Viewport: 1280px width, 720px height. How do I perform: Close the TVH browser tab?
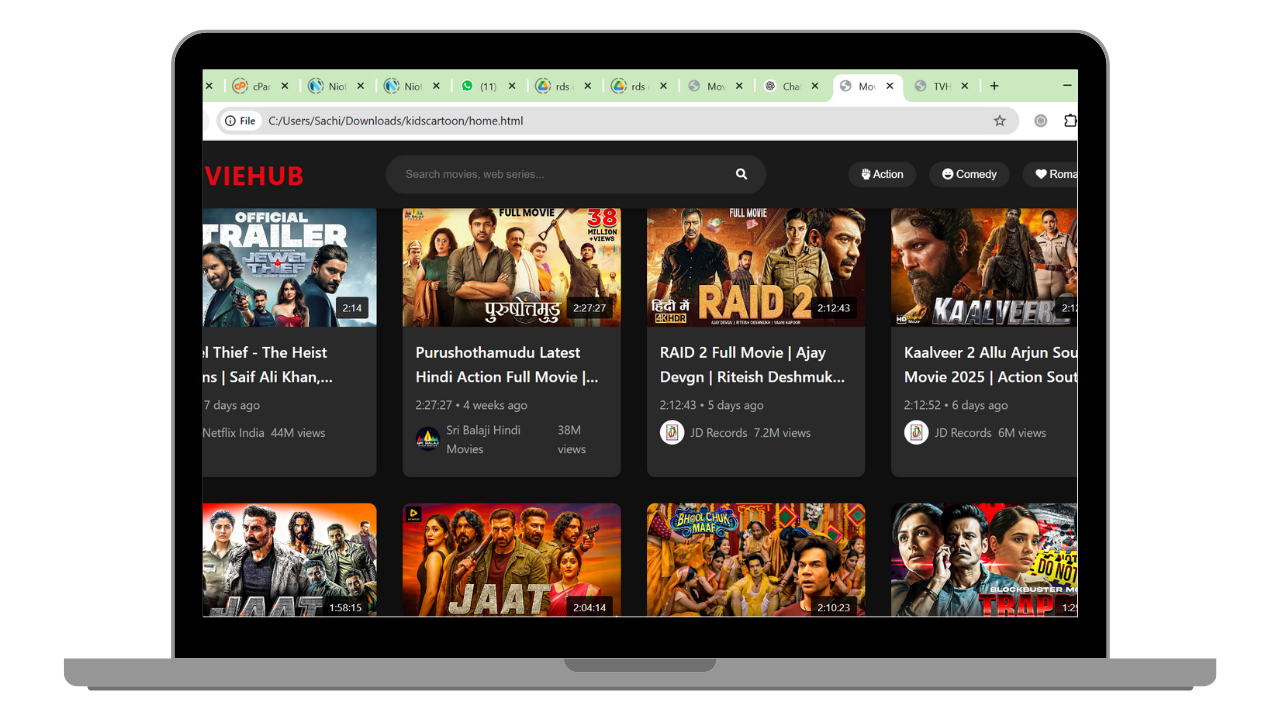[x=965, y=87]
